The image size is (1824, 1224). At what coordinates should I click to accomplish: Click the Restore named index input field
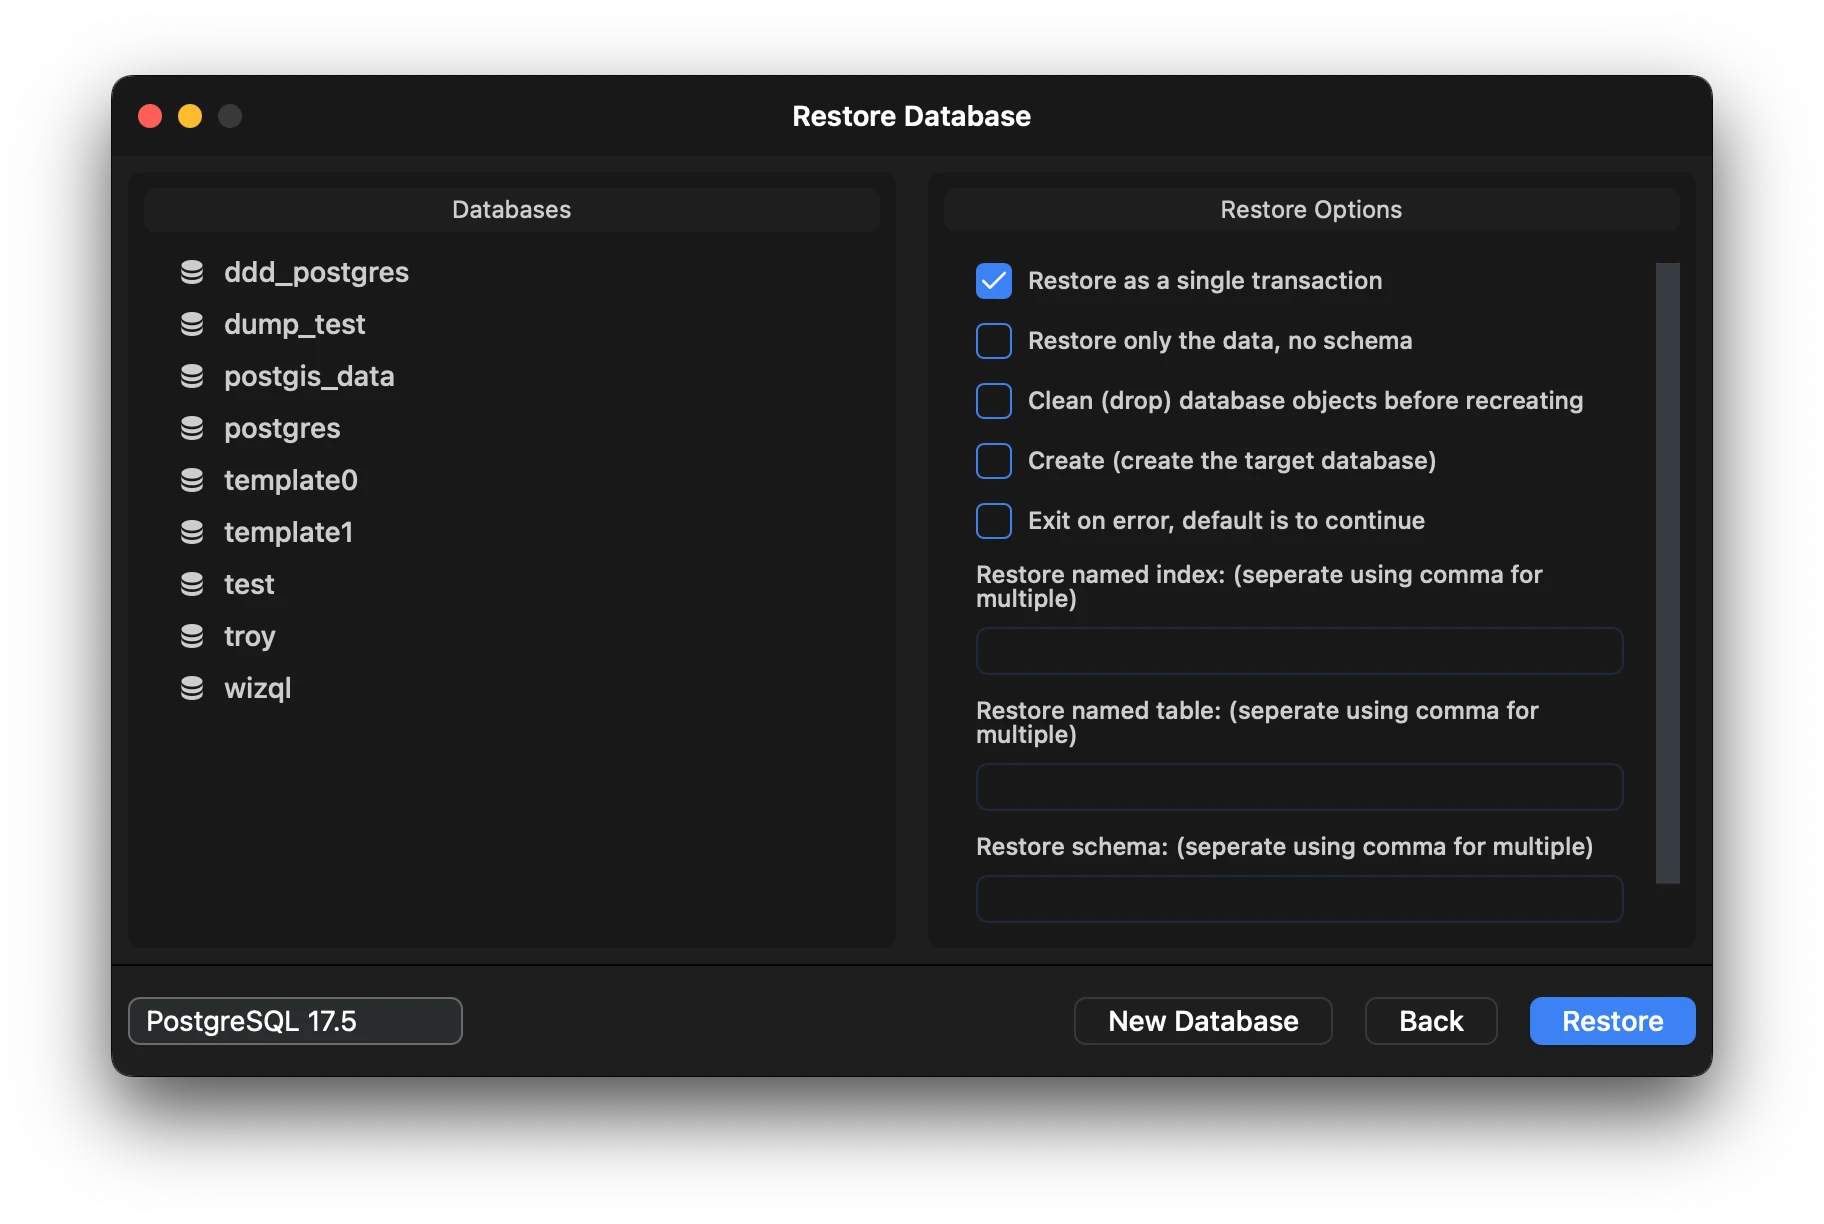(x=1298, y=651)
